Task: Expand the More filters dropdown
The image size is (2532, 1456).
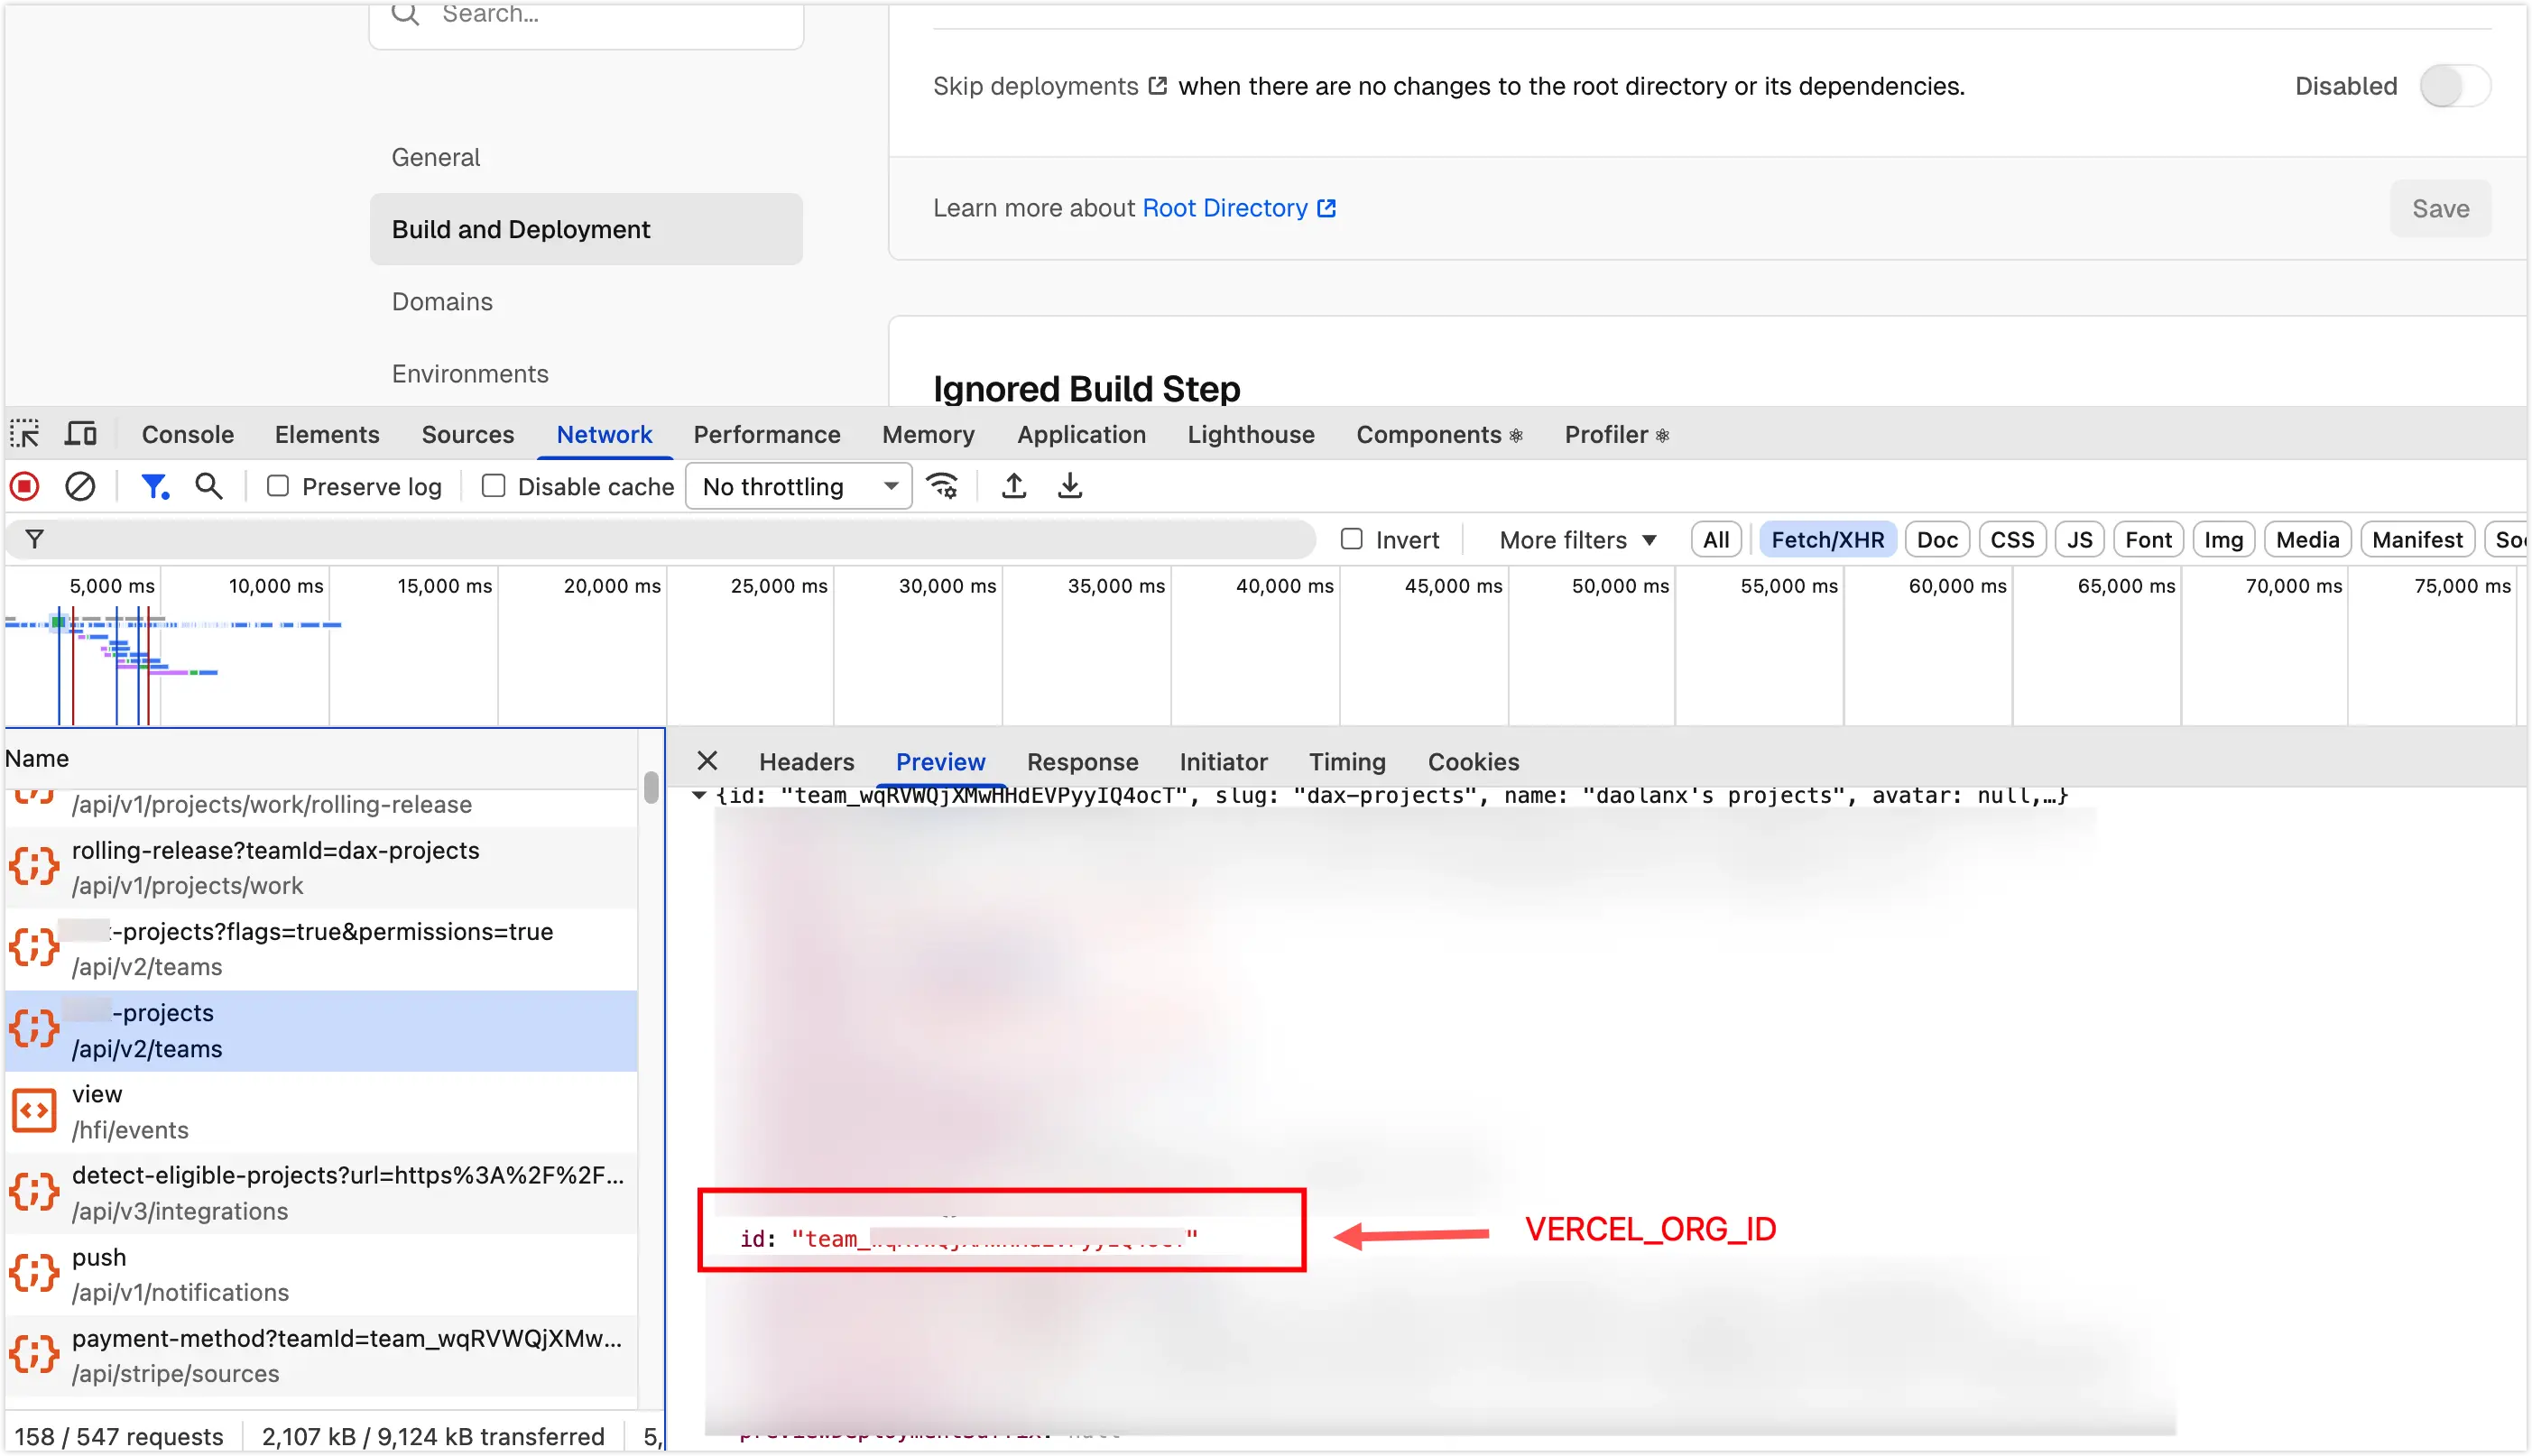Action: (1578, 540)
